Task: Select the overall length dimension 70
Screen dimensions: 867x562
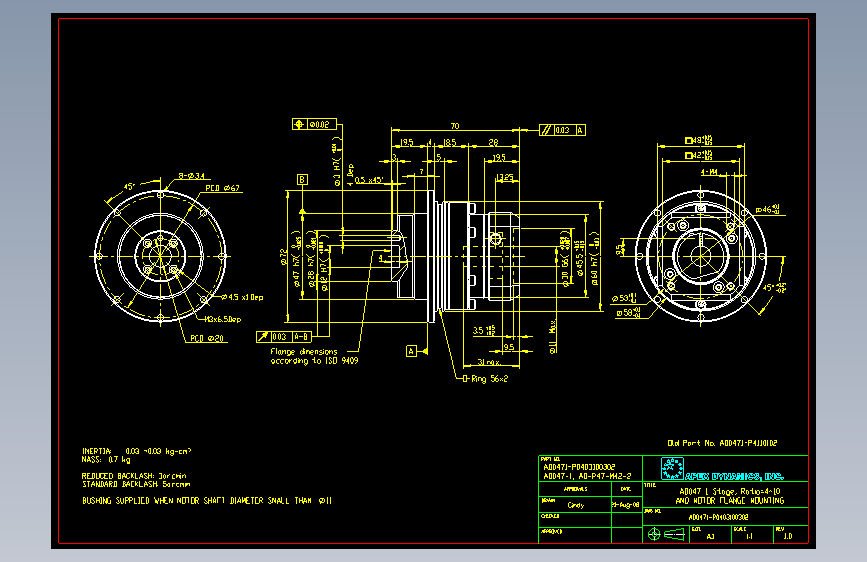Action: [x=455, y=126]
